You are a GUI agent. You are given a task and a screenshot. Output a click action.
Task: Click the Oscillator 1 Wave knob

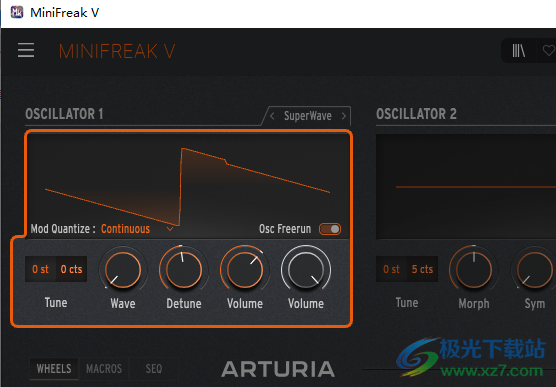pyautogui.click(x=123, y=269)
